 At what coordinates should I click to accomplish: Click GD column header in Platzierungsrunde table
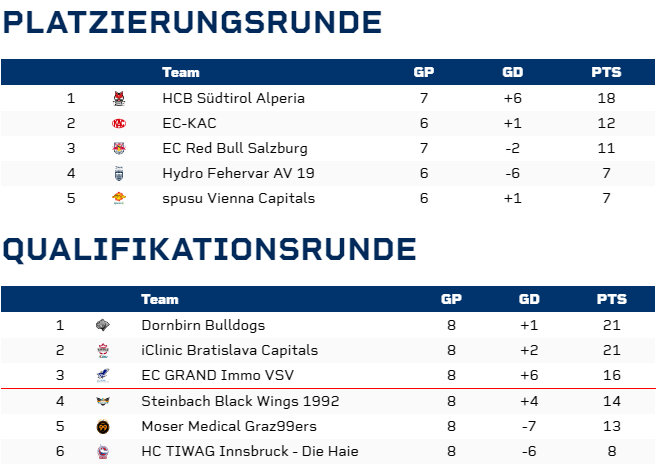pyautogui.click(x=513, y=72)
